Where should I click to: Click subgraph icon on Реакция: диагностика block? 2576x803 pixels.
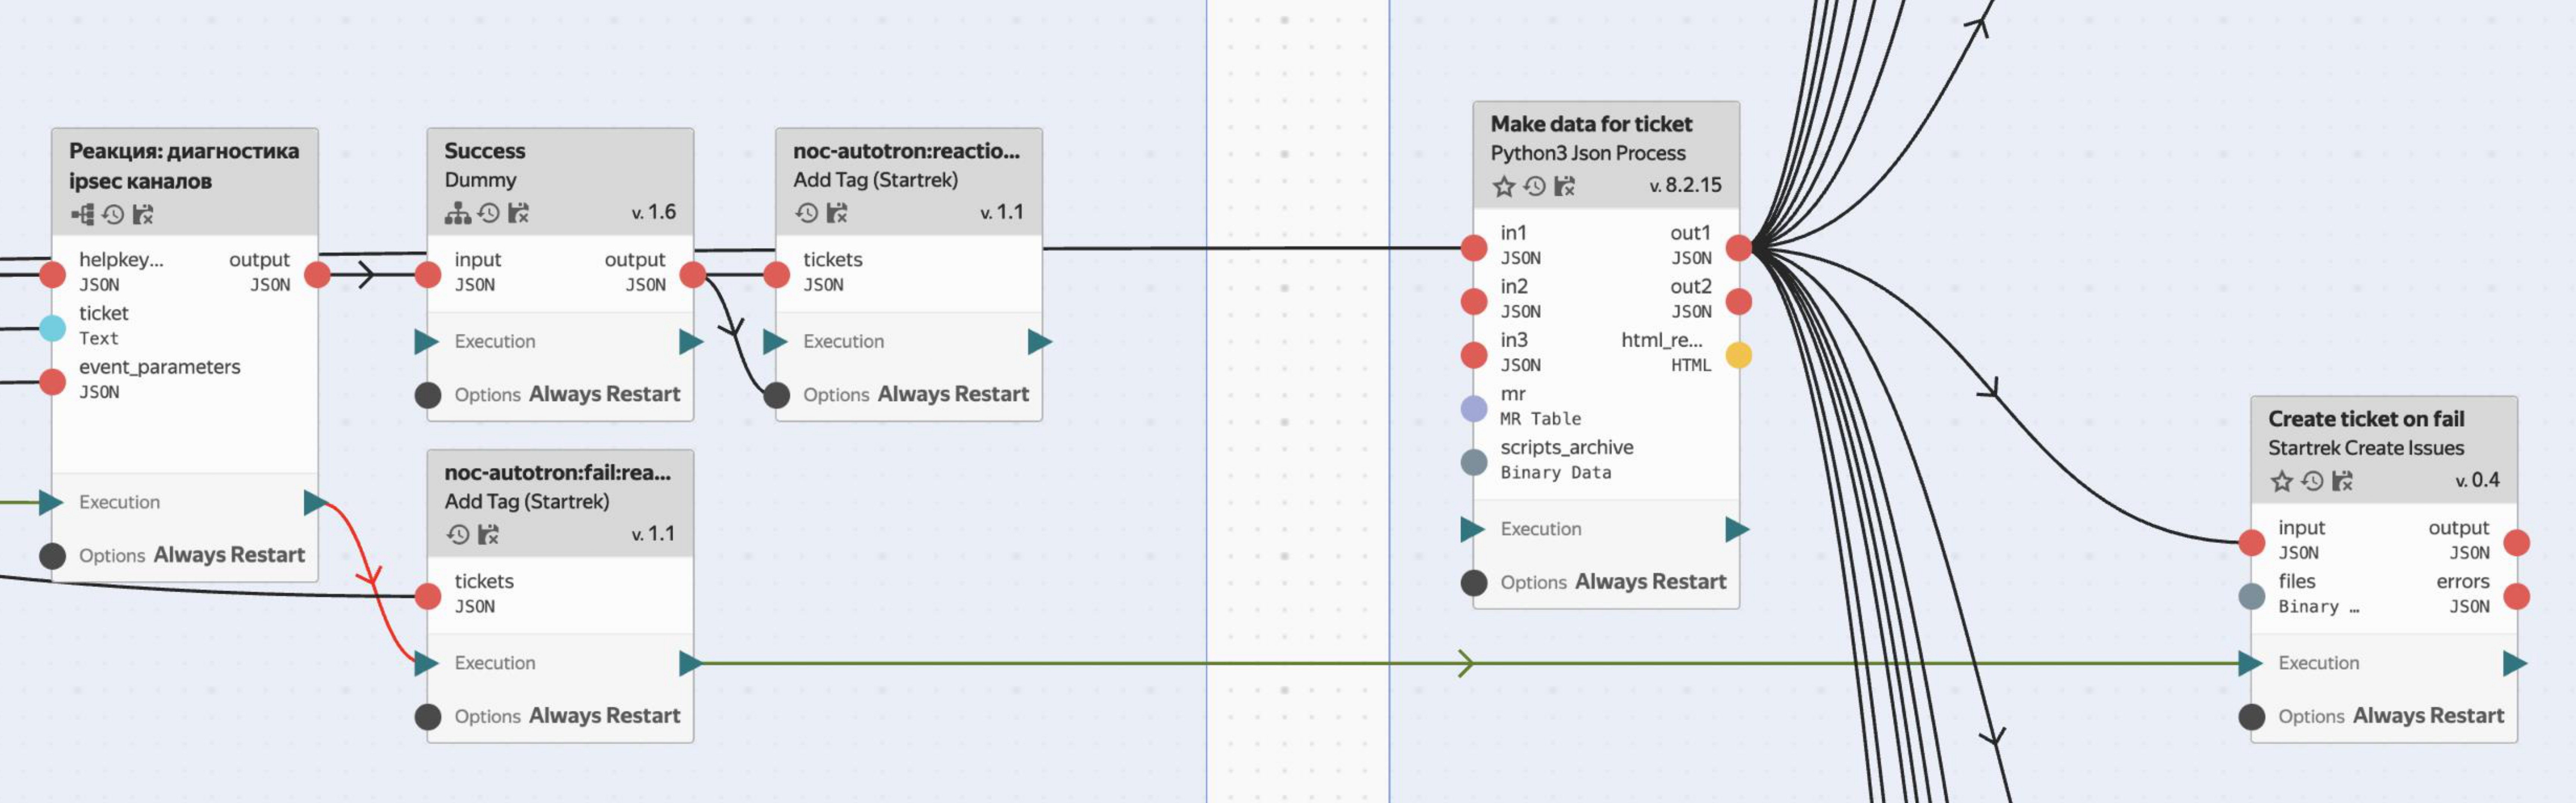tap(83, 214)
